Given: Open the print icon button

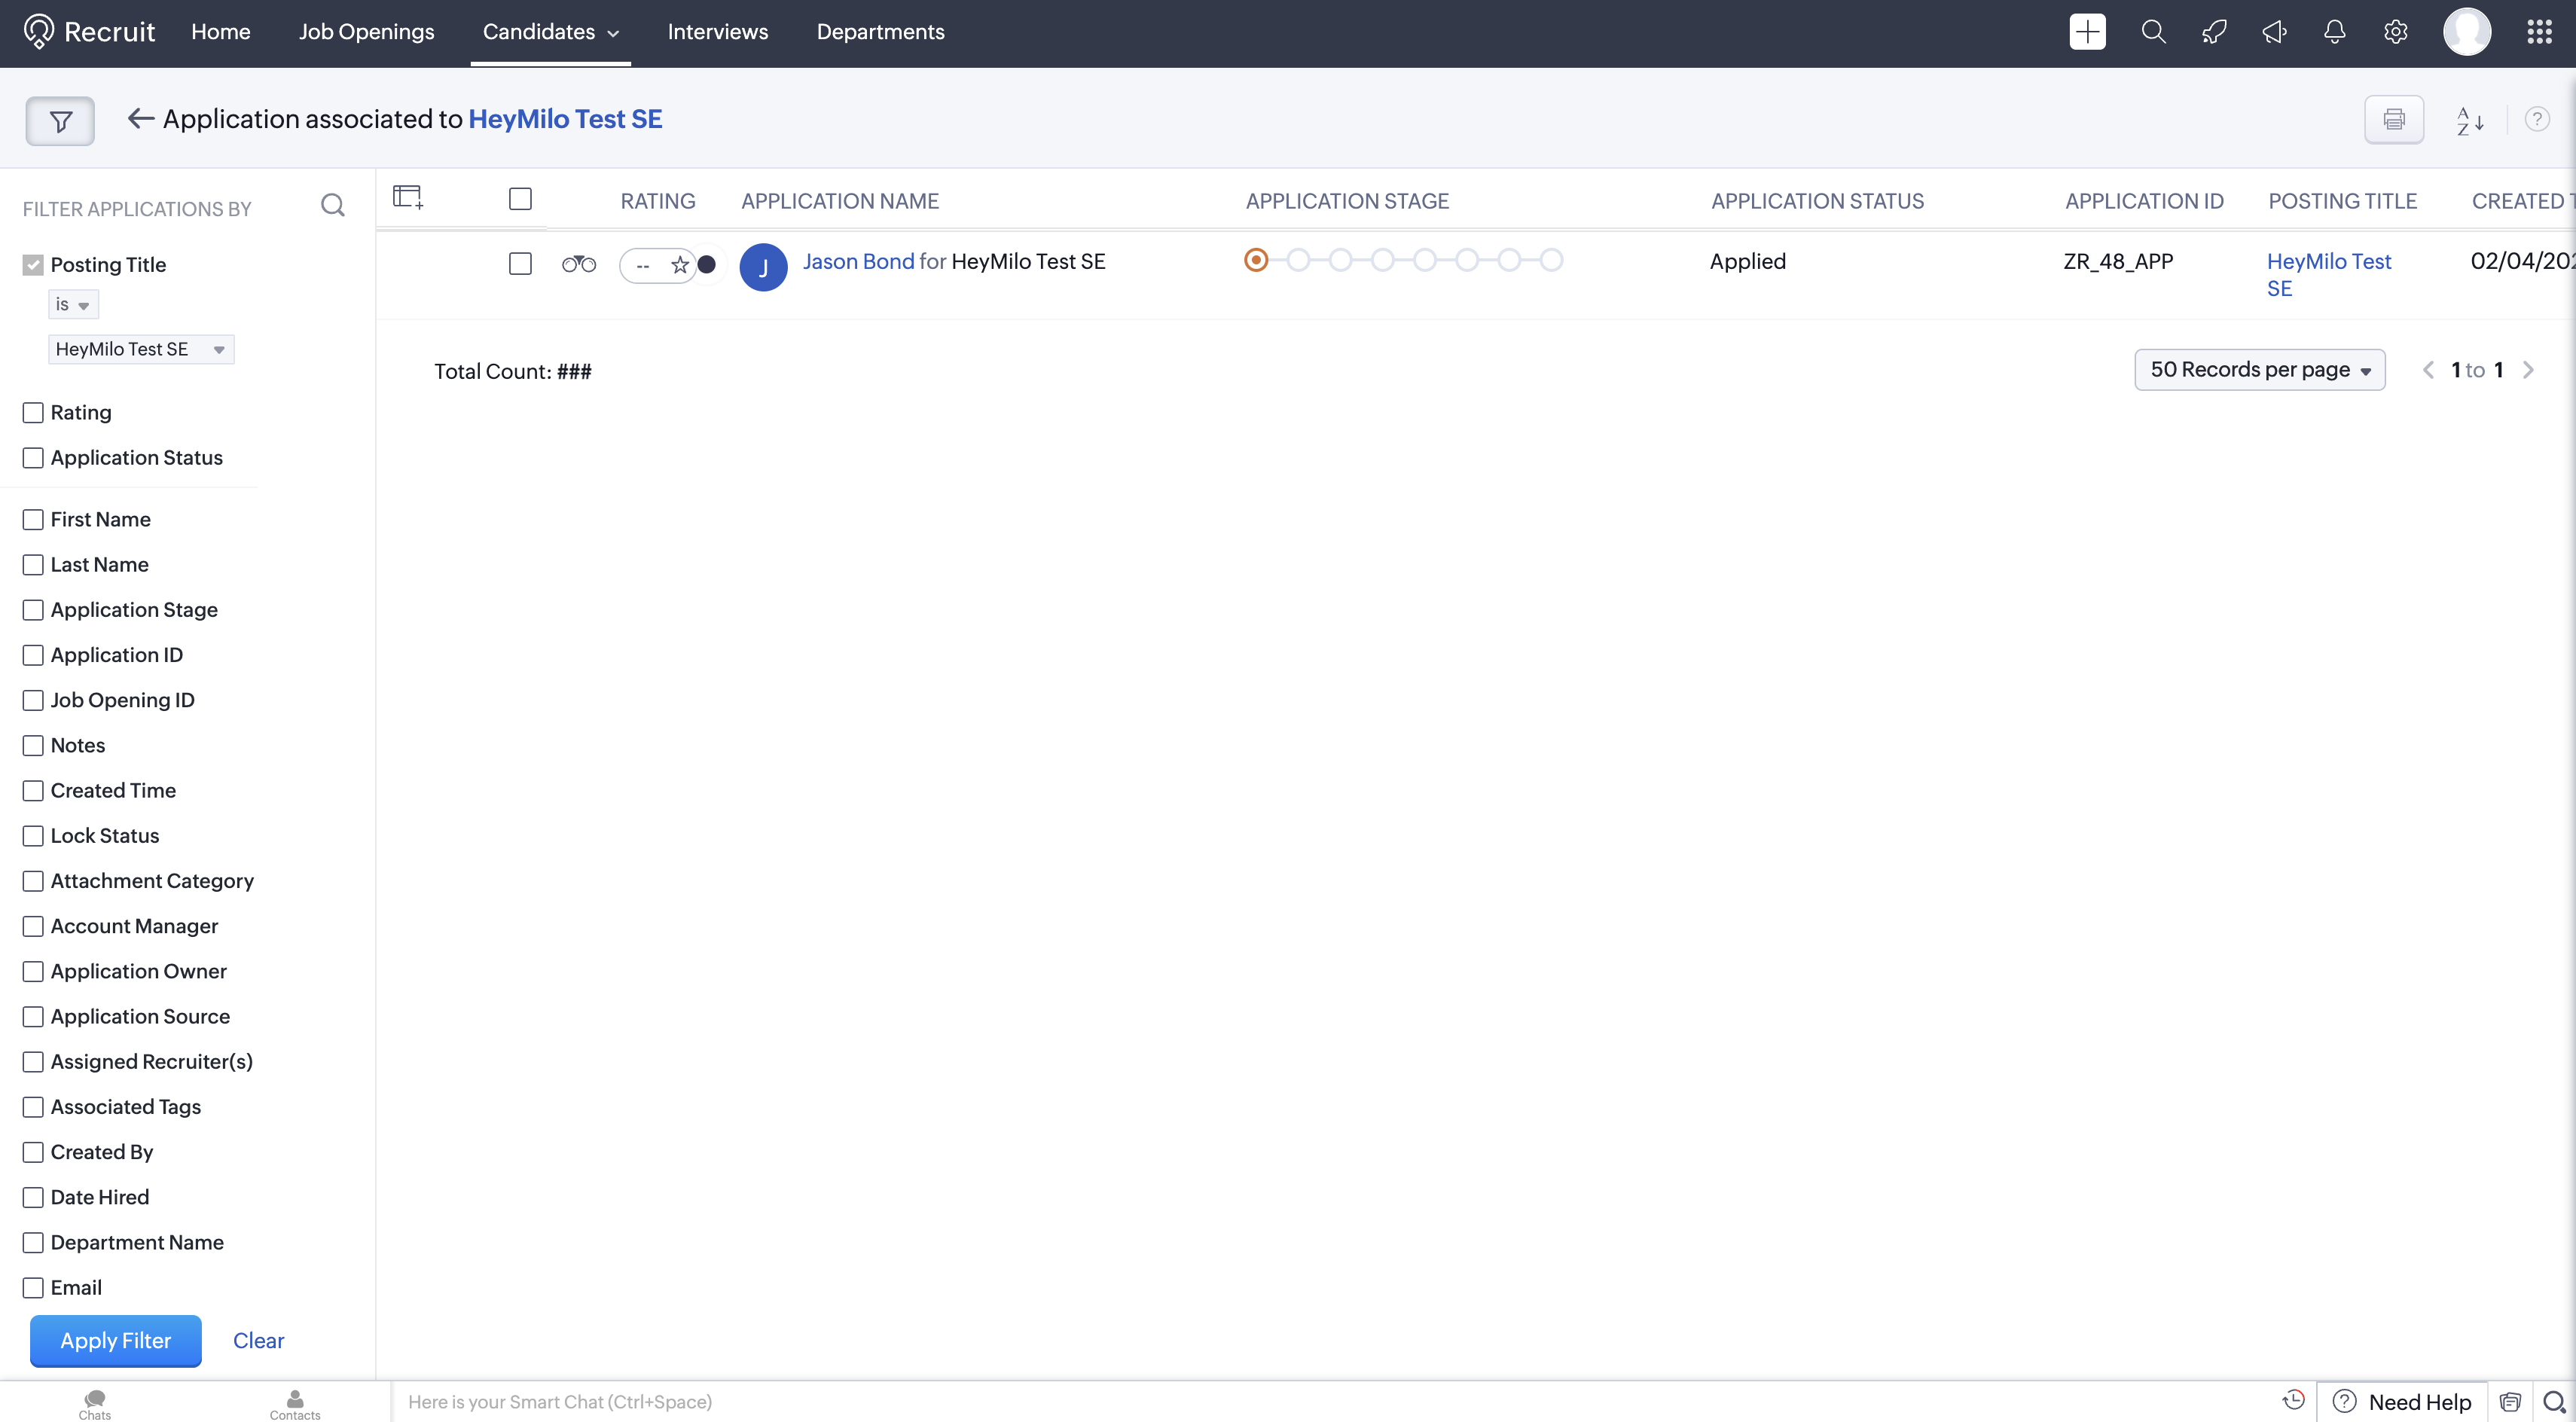Looking at the screenshot, I should tap(2393, 120).
